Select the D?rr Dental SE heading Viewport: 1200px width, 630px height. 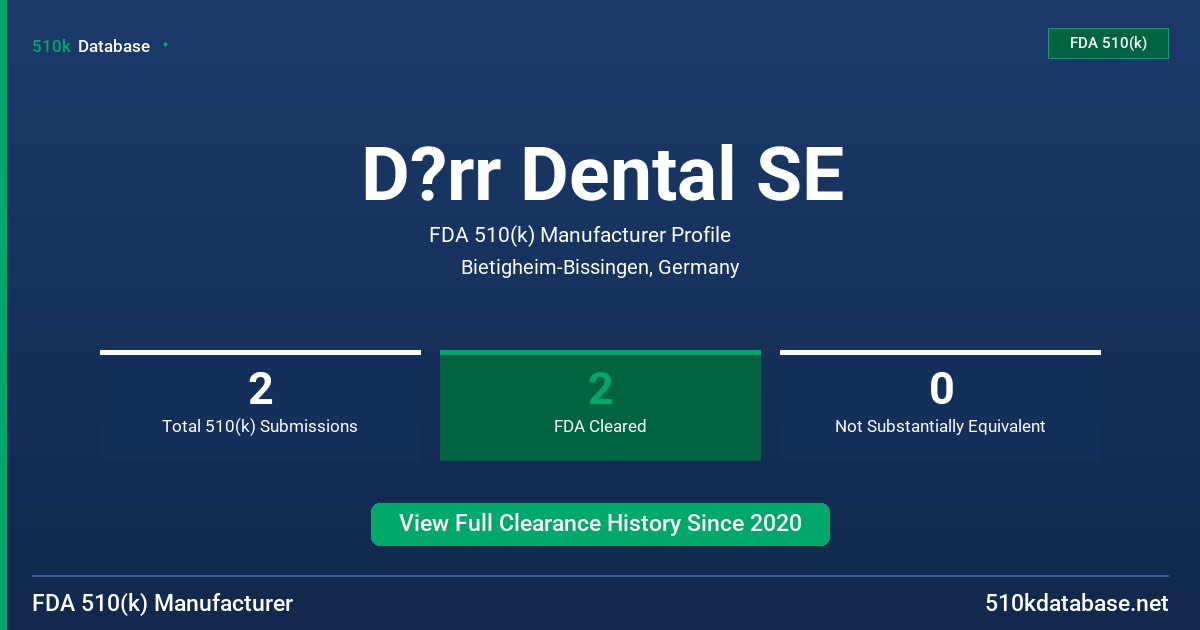point(603,175)
